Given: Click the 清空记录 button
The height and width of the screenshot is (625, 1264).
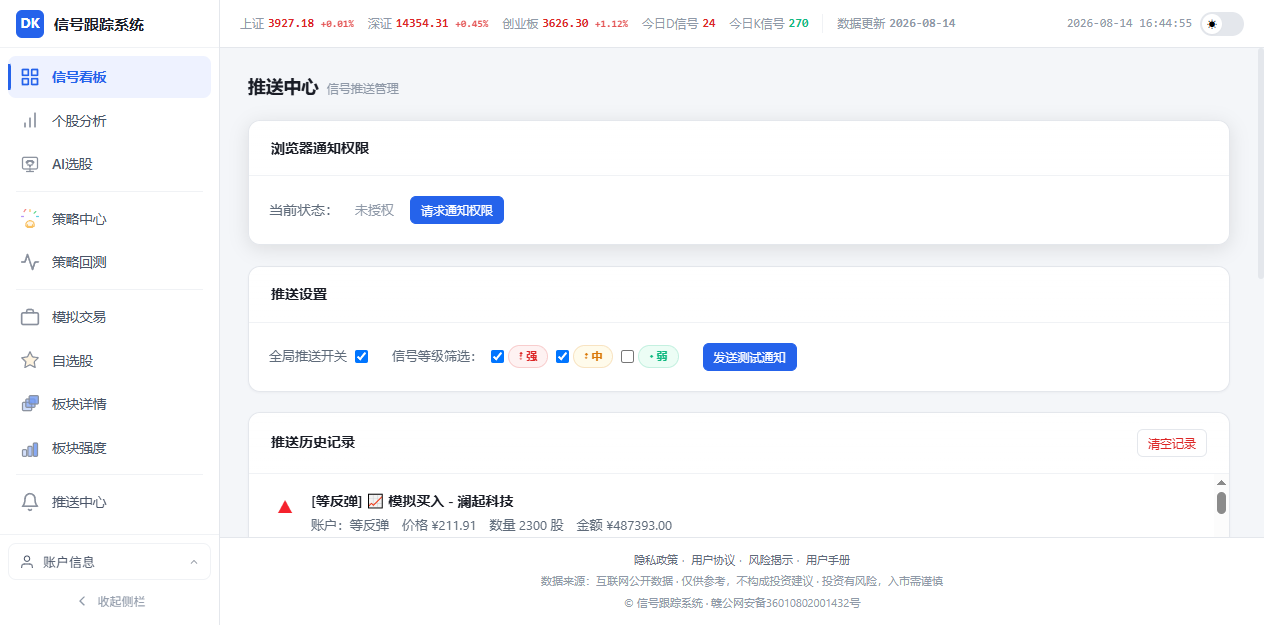Looking at the screenshot, I should [1172, 443].
